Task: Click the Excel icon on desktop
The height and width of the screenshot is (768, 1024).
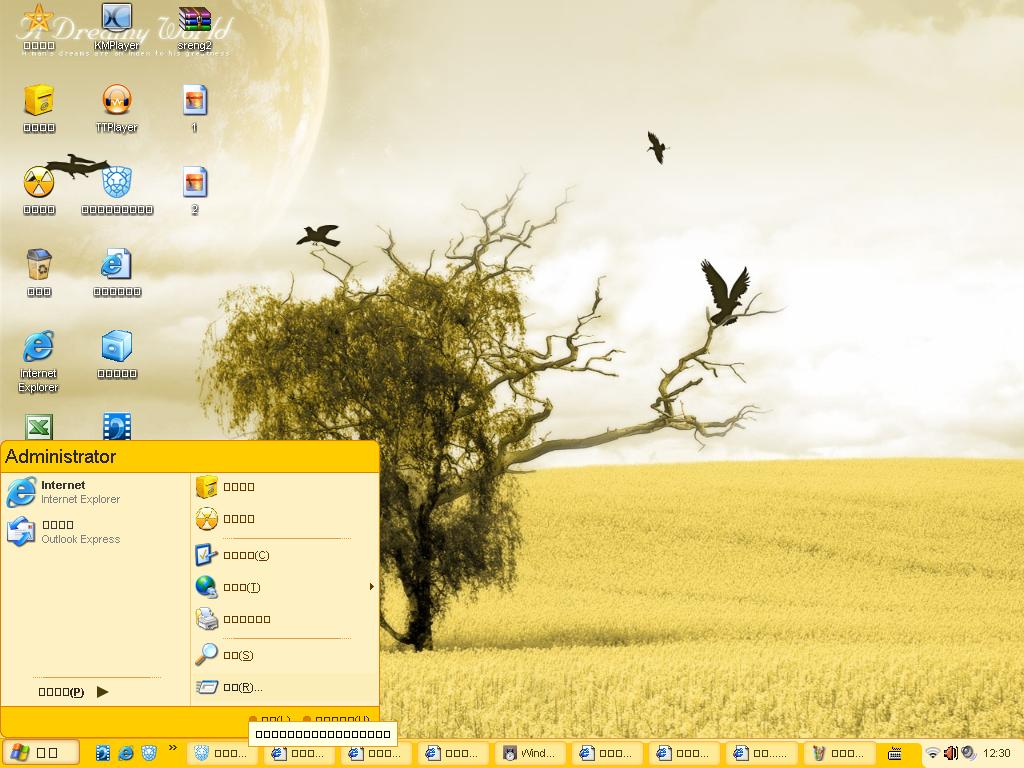Action: (39, 428)
